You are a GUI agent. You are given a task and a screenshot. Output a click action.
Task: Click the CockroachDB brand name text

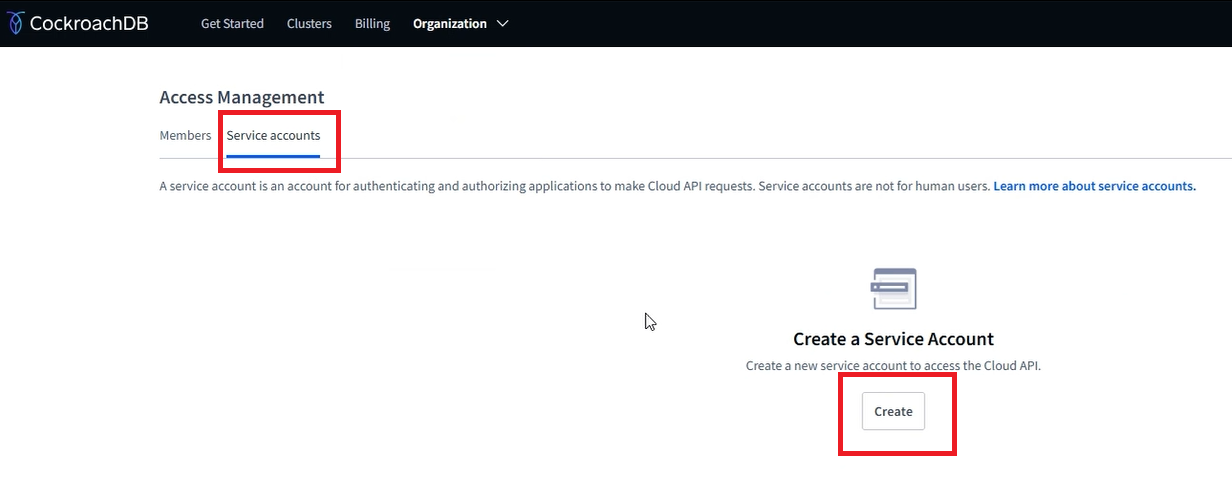pos(89,23)
